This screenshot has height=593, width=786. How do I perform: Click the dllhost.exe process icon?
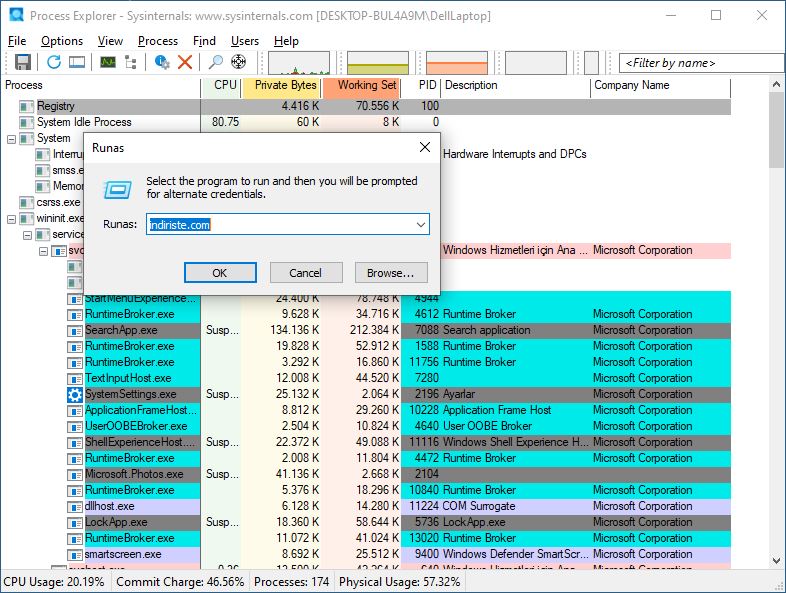(x=75, y=507)
